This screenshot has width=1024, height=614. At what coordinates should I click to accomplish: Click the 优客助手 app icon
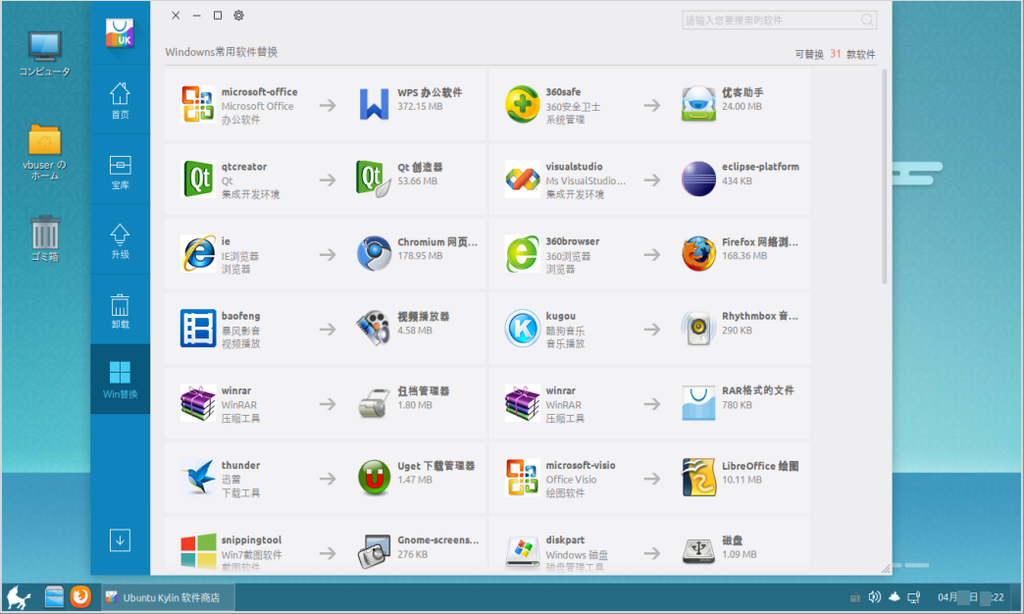[700, 103]
